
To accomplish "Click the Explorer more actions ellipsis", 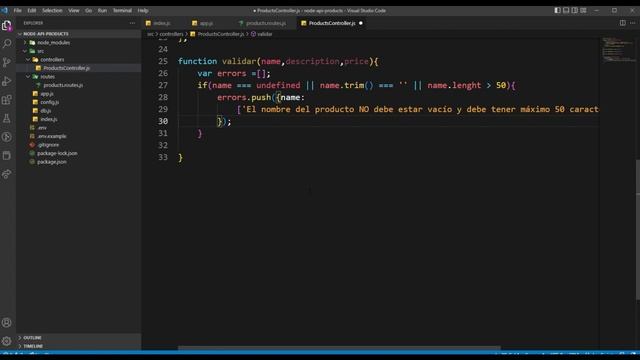I will tap(132, 23).
